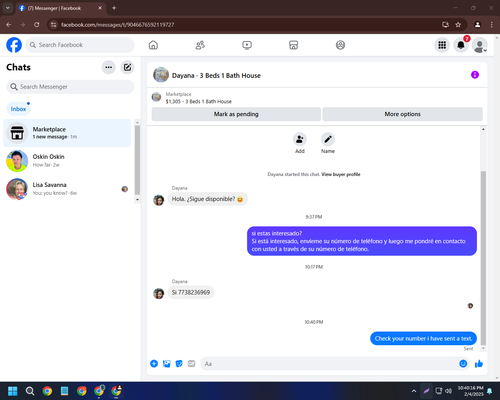Open conversation information purple icon
Image resolution: width=500 pixels, height=400 pixels.
[x=475, y=75]
